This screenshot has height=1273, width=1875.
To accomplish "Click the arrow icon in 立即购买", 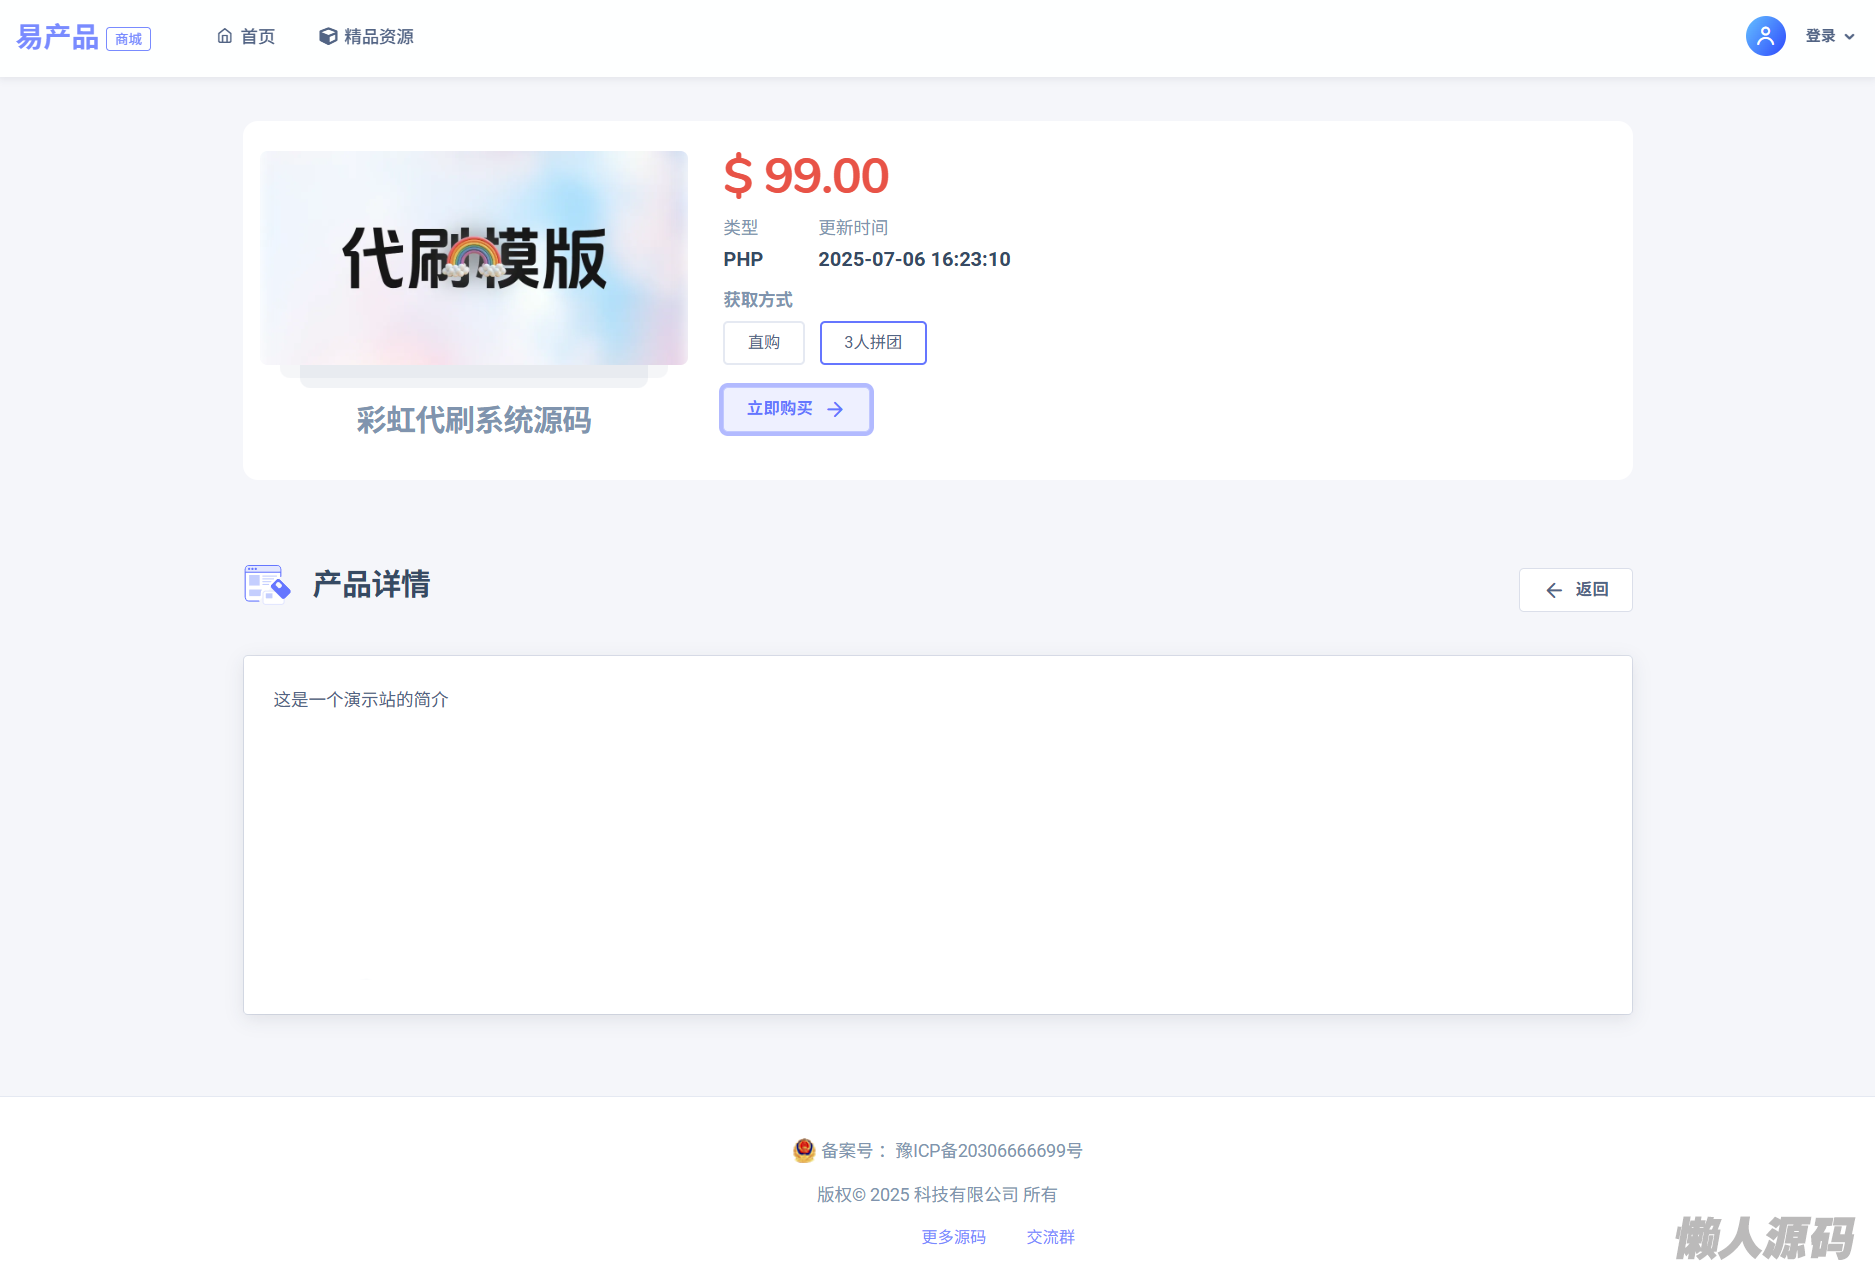I will 836,409.
